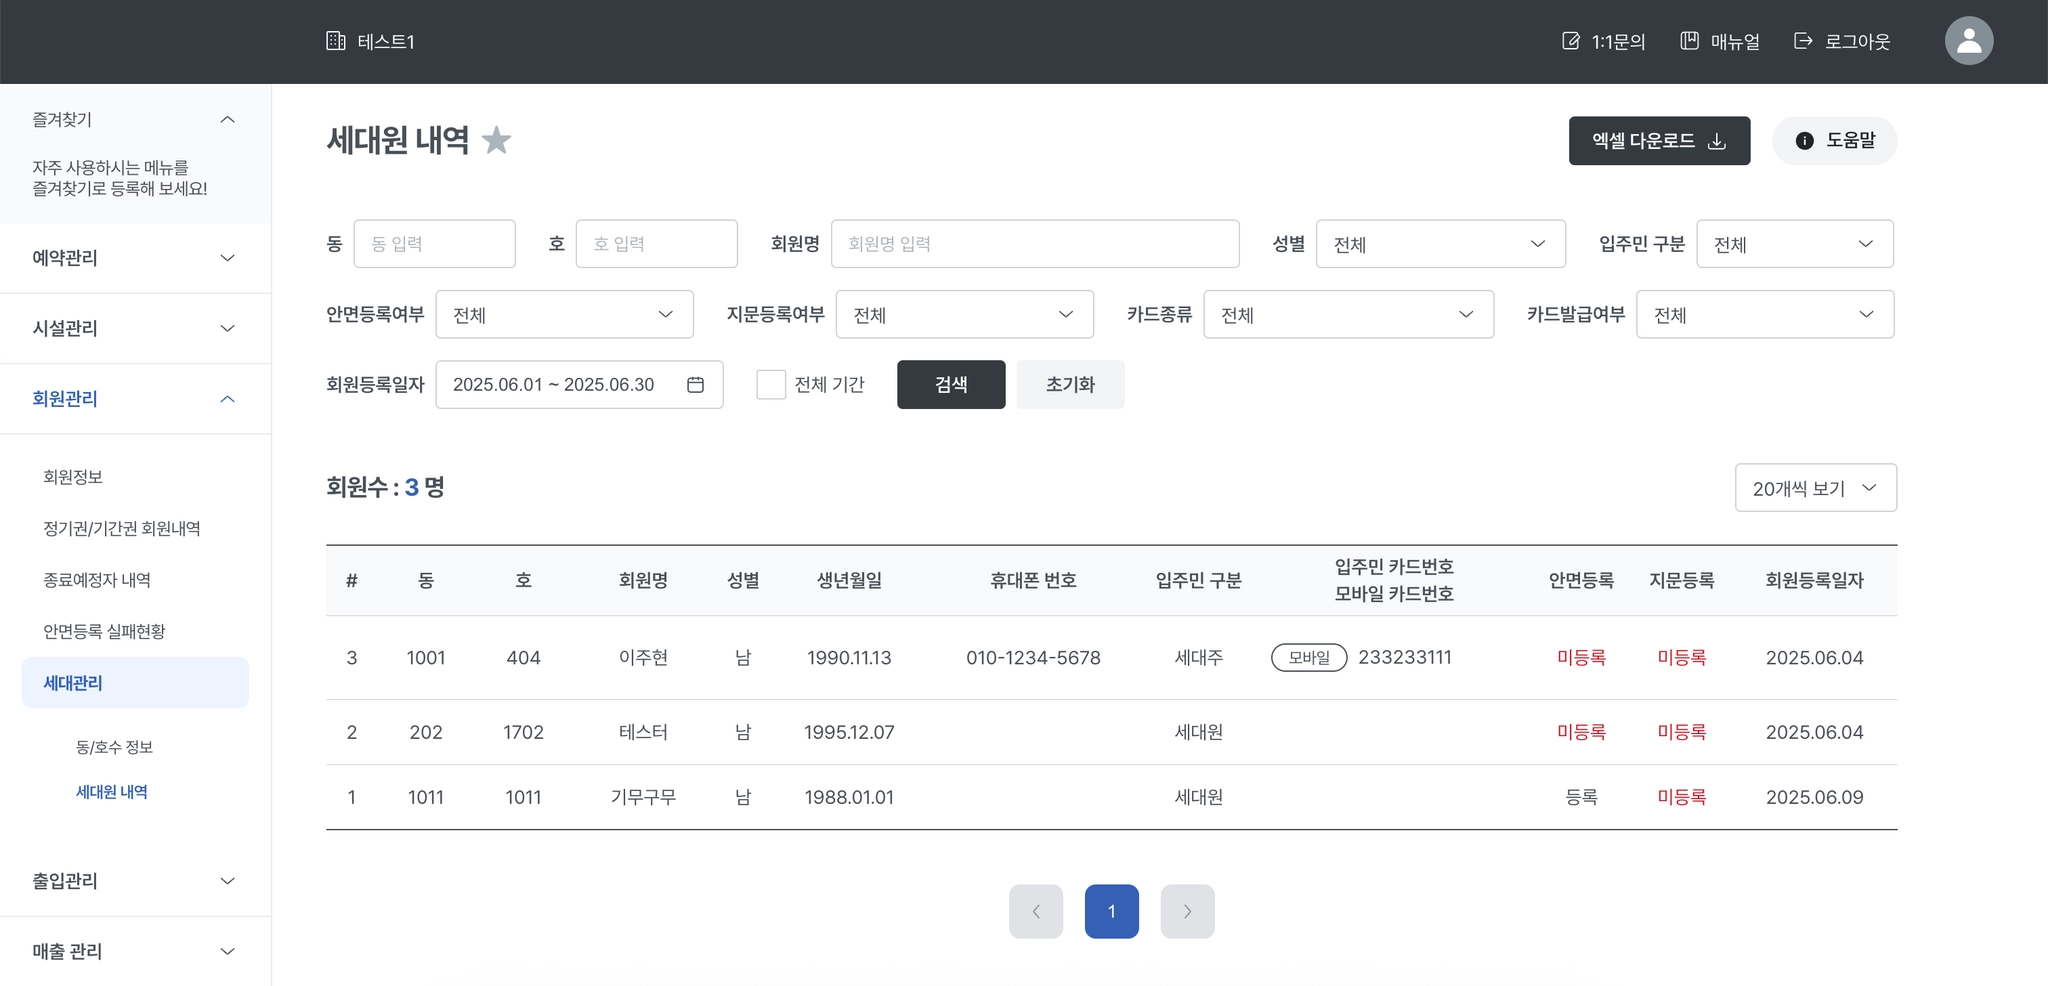Click the 엑셀 다운로드 button
2048x986 pixels.
point(1659,141)
